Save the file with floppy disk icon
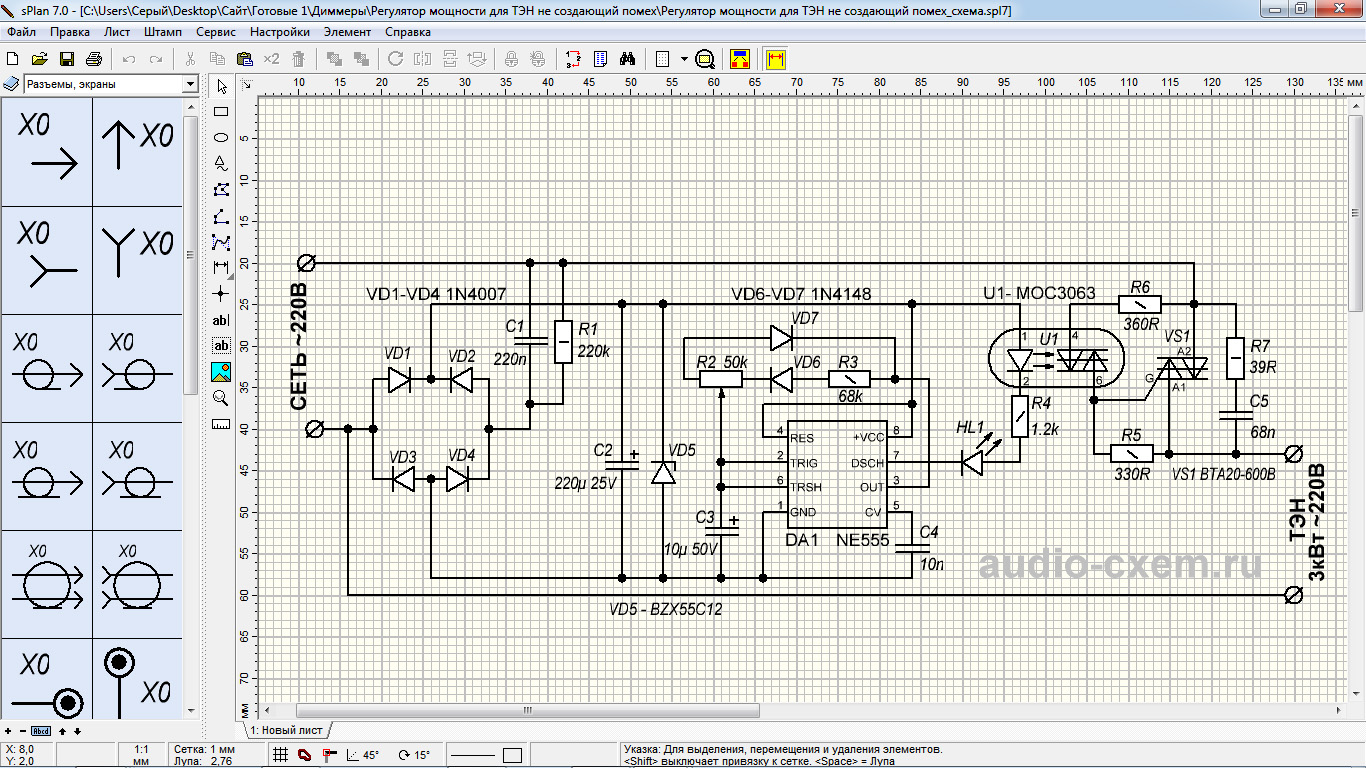This screenshot has width=1366, height=768. tap(67, 59)
